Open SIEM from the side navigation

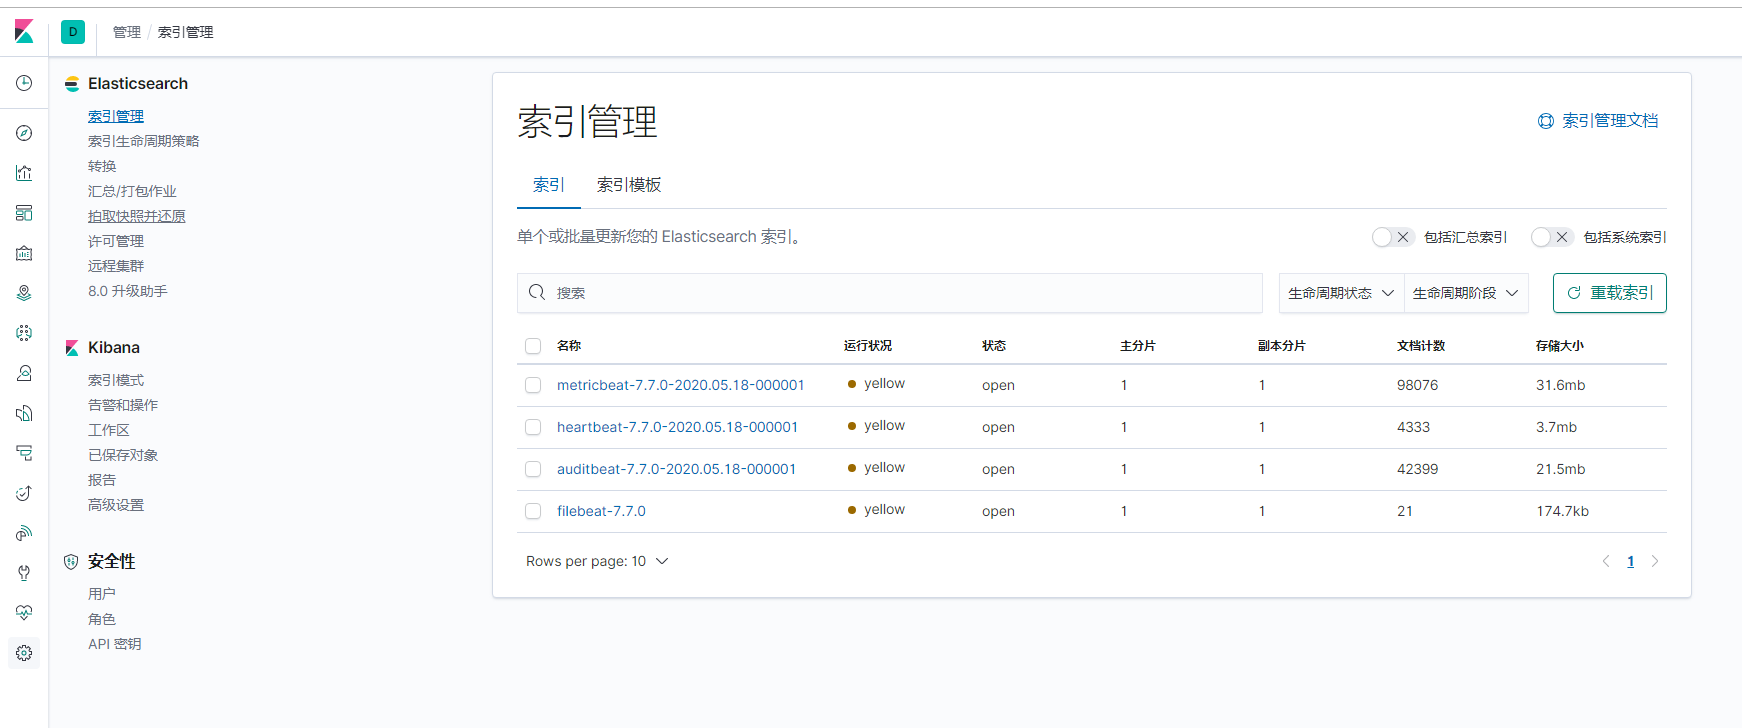pyautogui.click(x=24, y=533)
